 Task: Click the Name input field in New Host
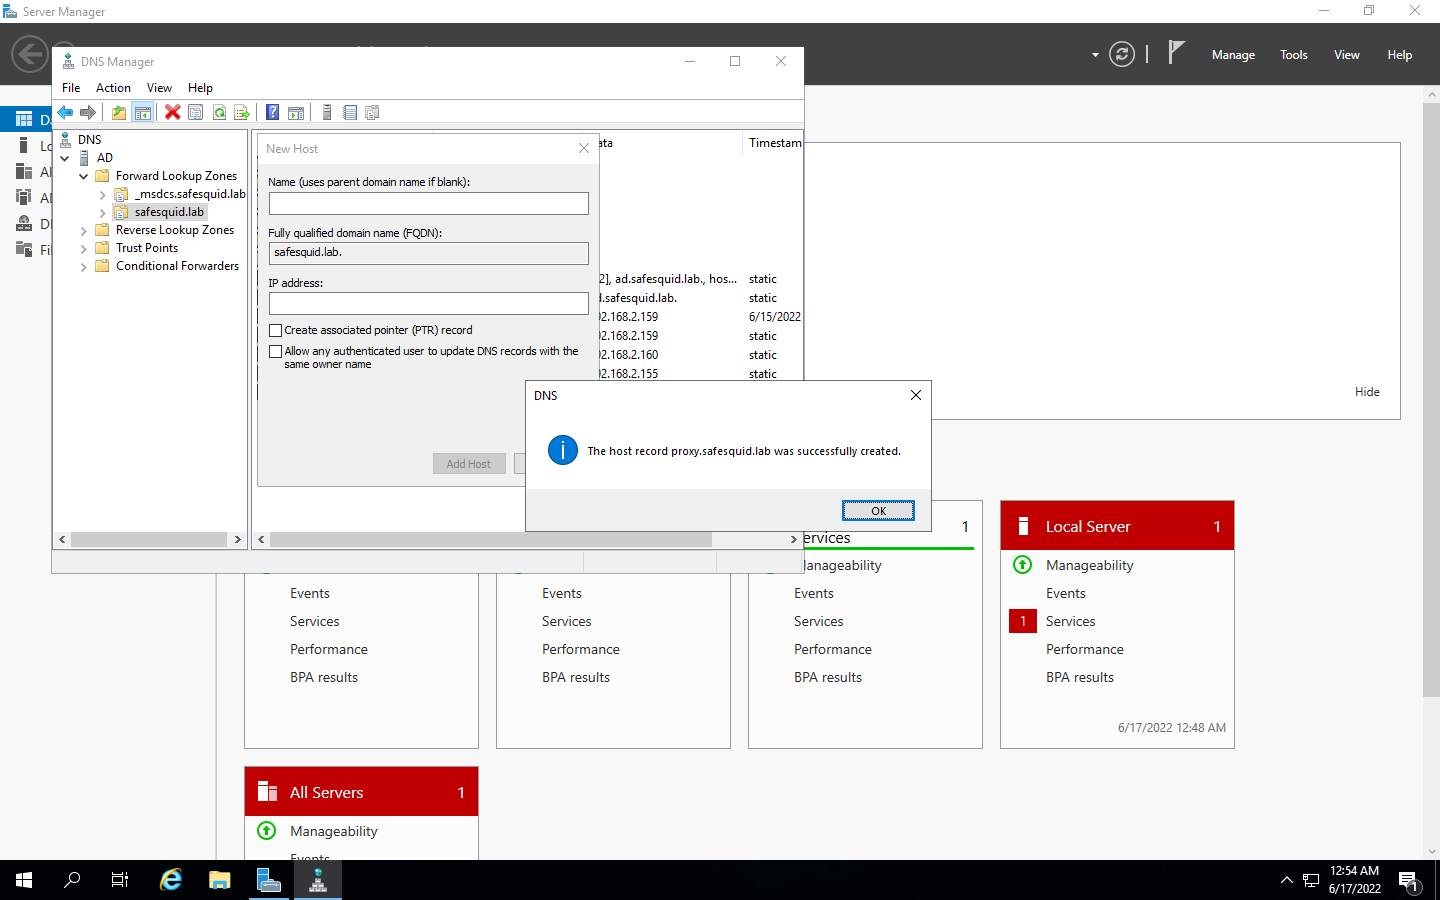tap(428, 203)
